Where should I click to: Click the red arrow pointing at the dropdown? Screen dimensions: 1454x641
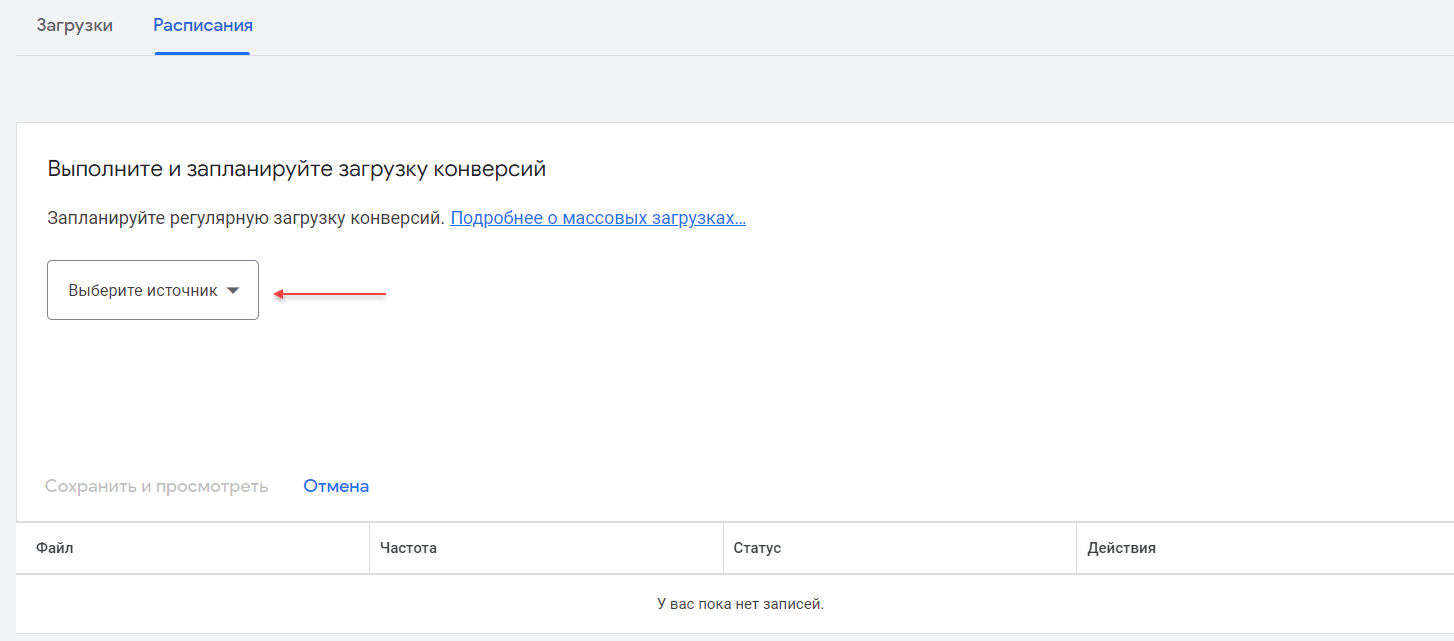point(330,294)
